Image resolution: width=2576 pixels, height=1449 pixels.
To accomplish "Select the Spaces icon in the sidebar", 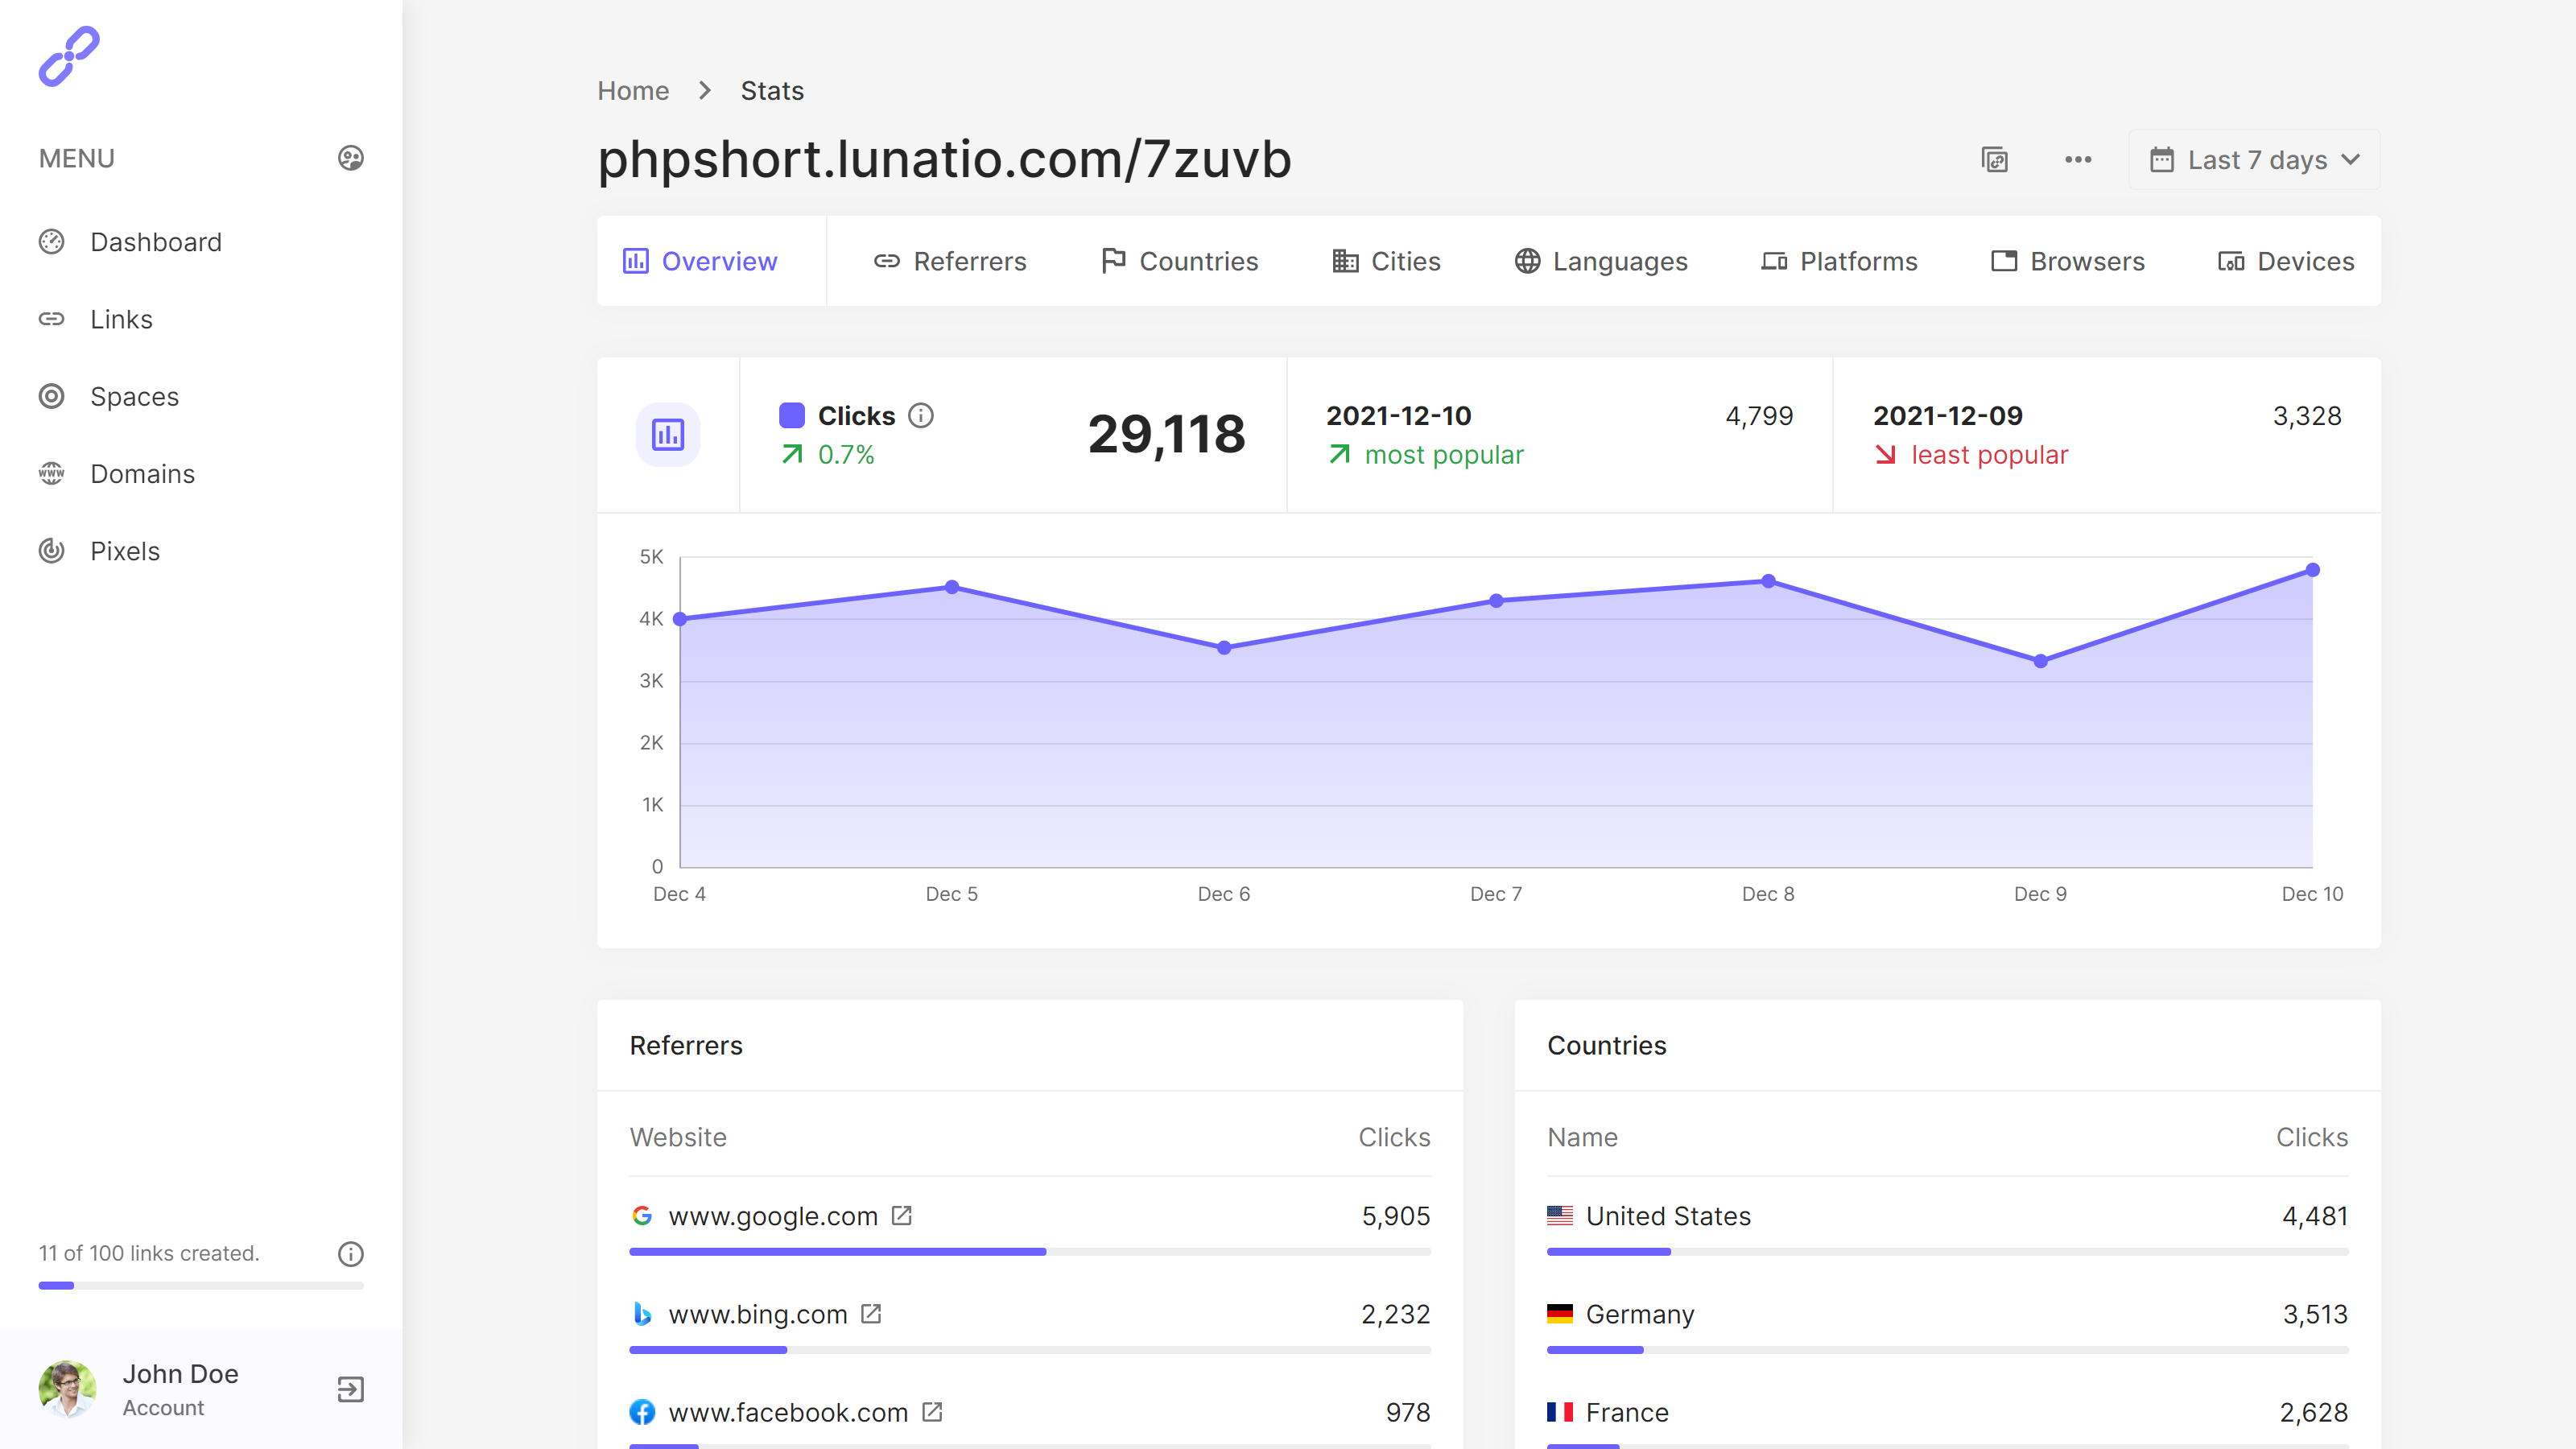I will (x=52, y=396).
